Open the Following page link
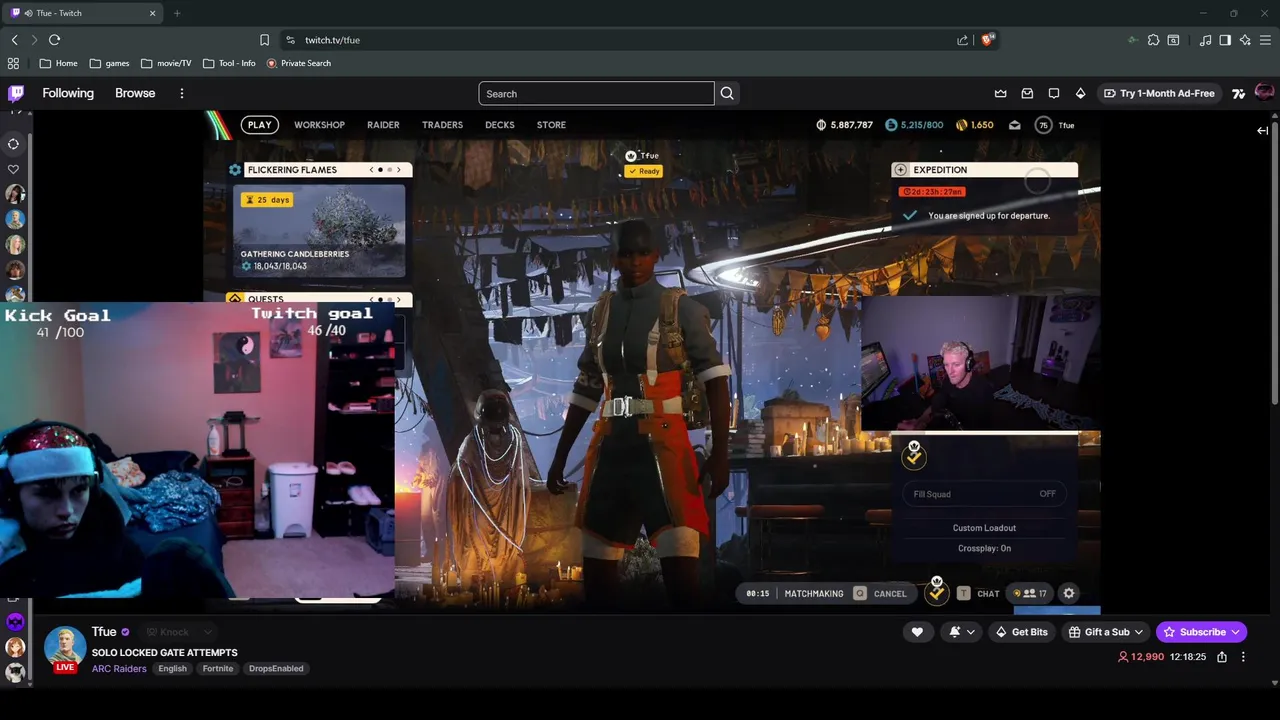1280x720 pixels. pos(68,93)
